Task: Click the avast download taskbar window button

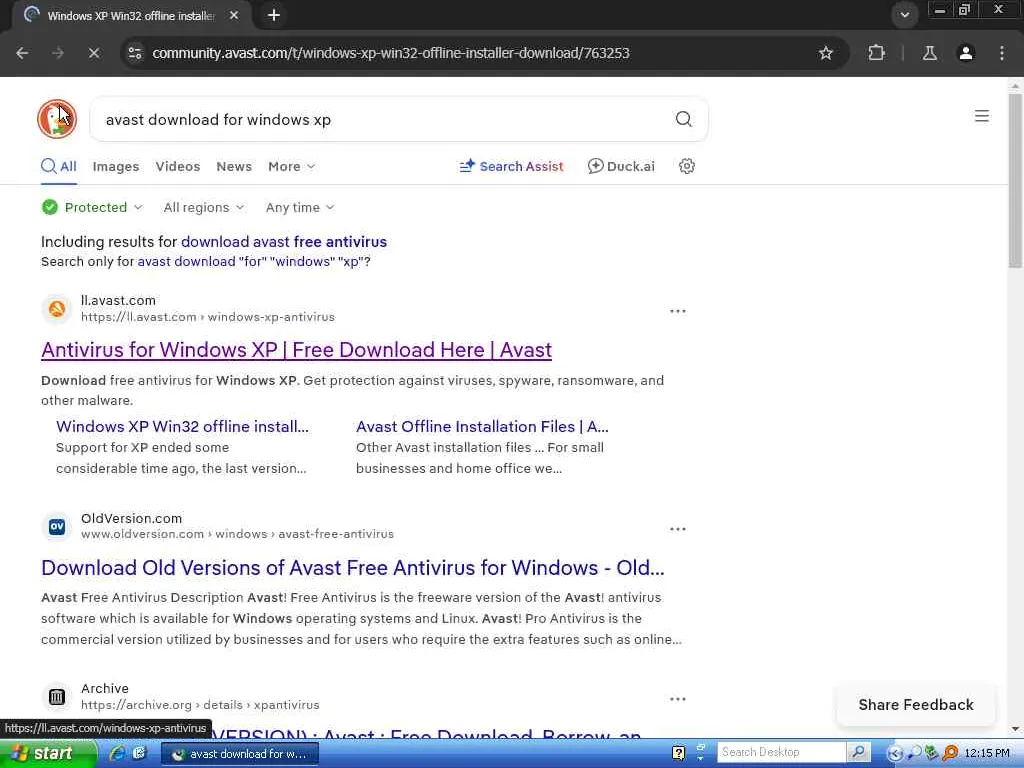Action: tap(240, 754)
